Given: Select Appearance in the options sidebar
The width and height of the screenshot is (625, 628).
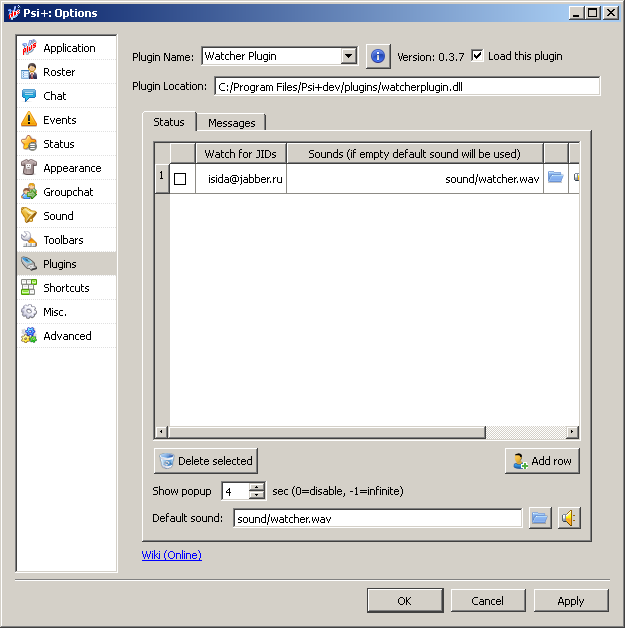Looking at the screenshot, I should click(x=71, y=168).
